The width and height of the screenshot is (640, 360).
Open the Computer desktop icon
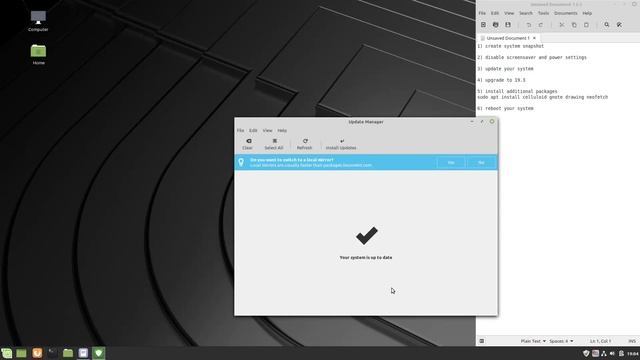point(38,21)
